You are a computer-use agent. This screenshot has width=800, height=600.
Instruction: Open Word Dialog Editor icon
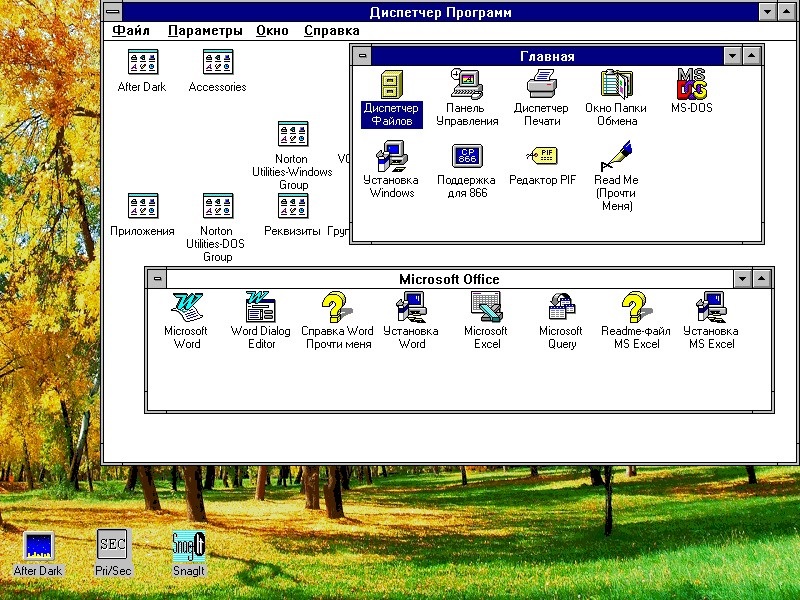[260, 307]
